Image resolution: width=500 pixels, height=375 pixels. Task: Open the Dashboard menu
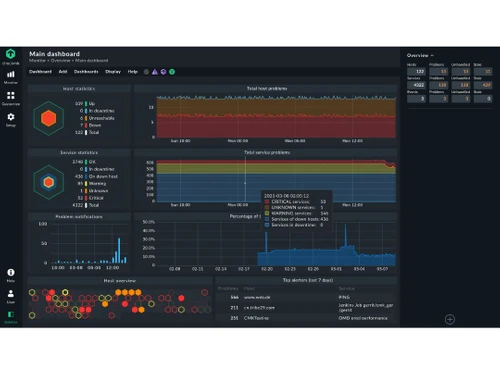pos(40,72)
